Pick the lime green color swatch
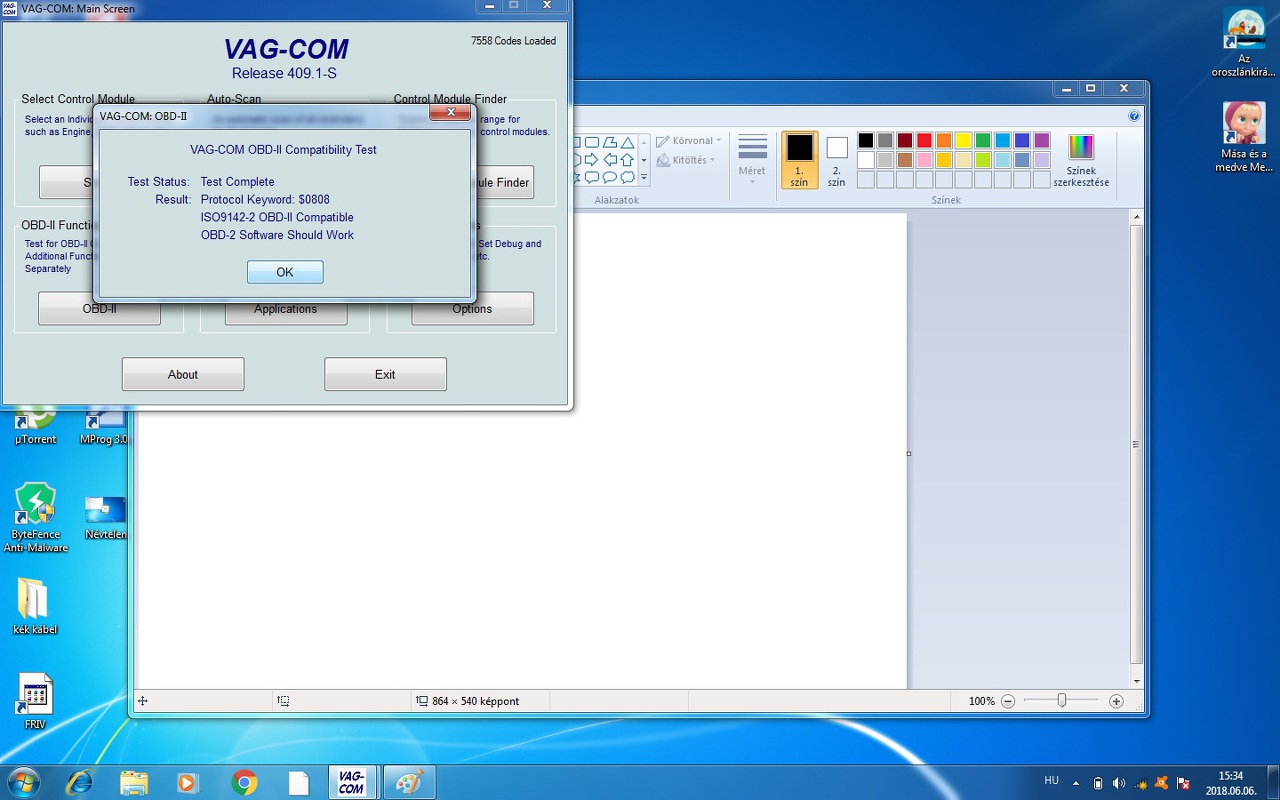The image size is (1280, 800). 983,160
